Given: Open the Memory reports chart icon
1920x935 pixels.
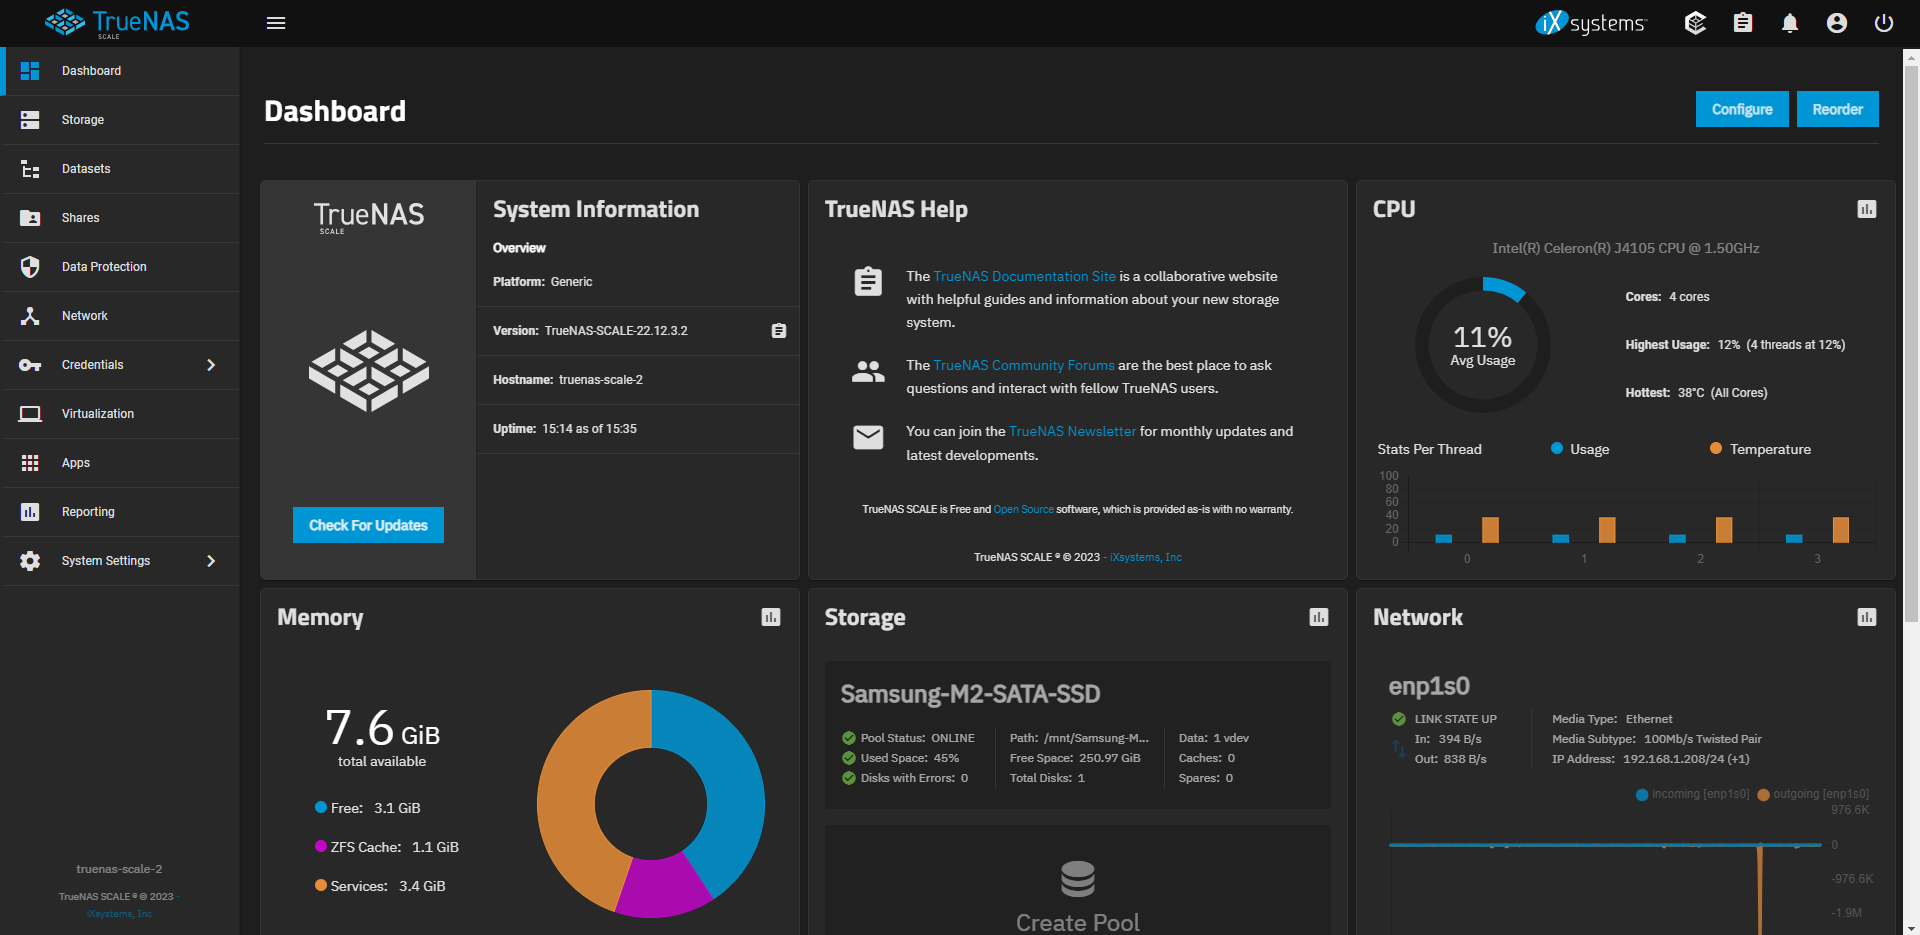Looking at the screenshot, I should pyautogui.click(x=770, y=617).
